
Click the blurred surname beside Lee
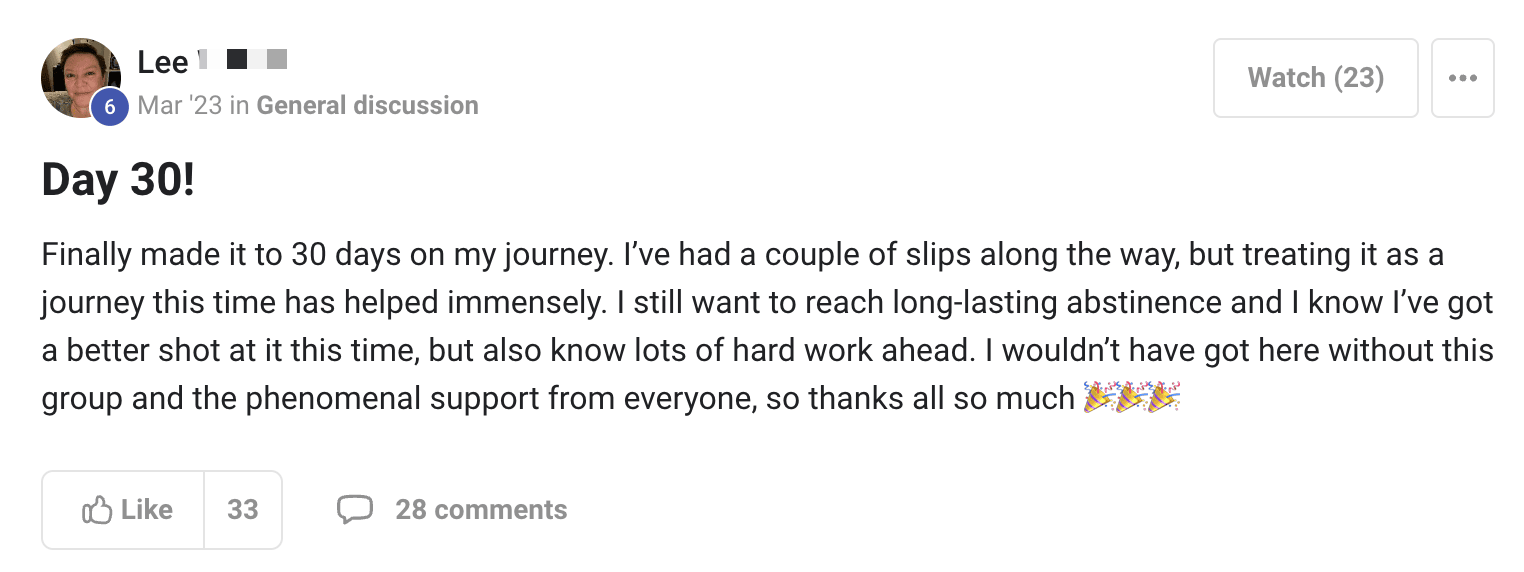coord(243,61)
